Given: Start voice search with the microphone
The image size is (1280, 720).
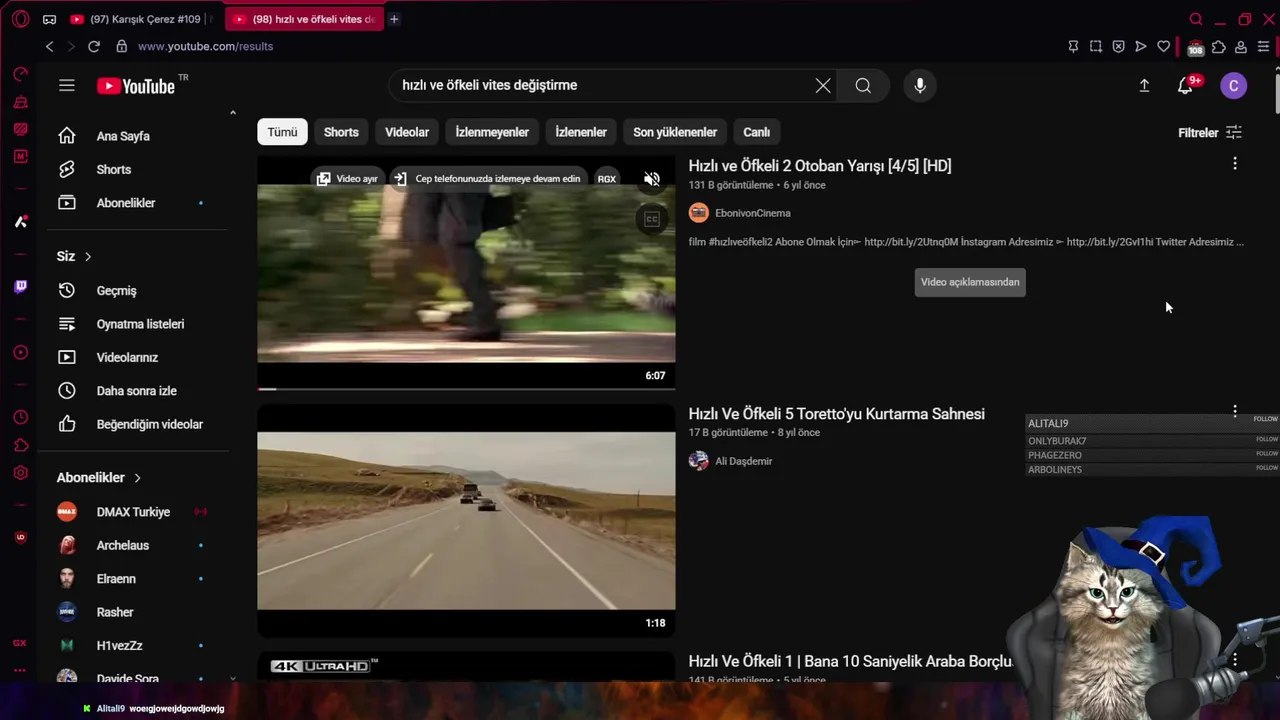Looking at the screenshot, I should click(x=920, y=86).
